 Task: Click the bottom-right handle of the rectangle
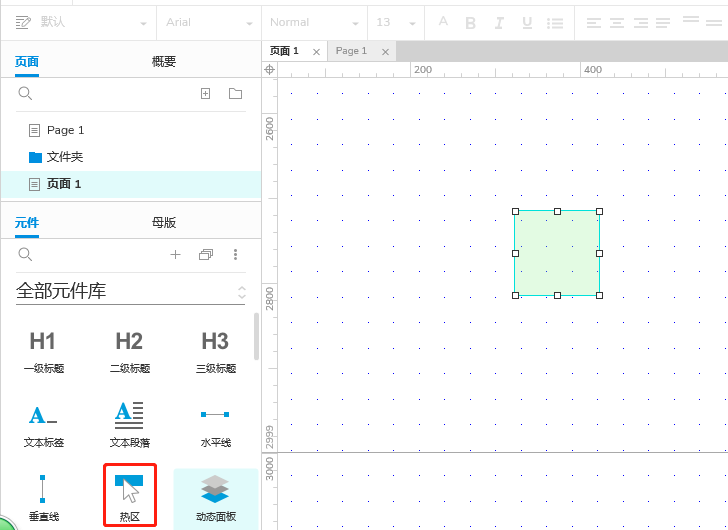point(599,295)
